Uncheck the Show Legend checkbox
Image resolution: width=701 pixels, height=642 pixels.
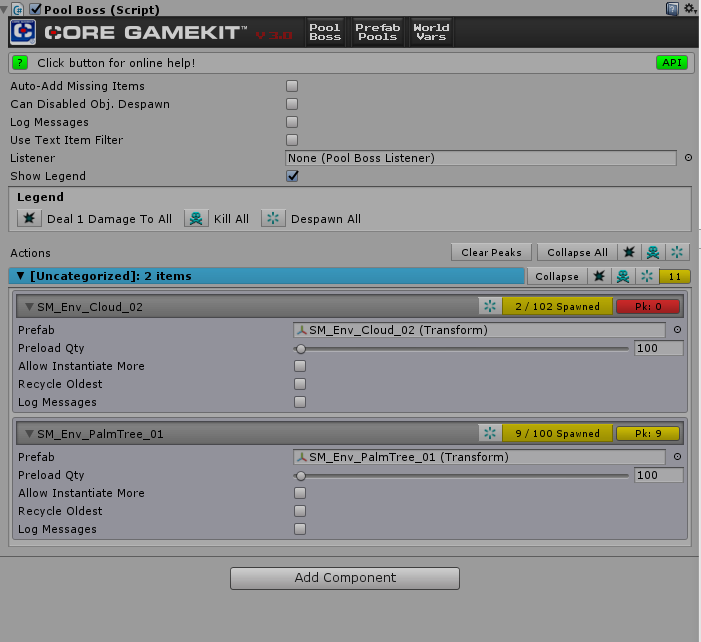(292, 176)
